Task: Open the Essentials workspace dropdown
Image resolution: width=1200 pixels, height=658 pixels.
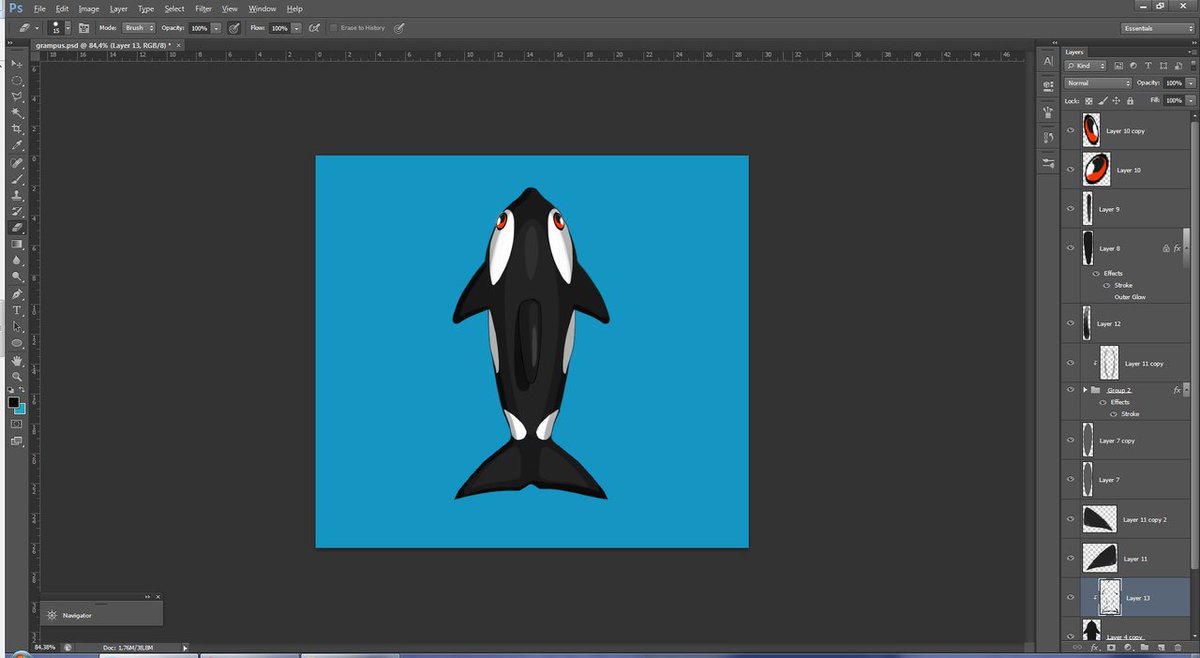Action: tap(1157, 28)
